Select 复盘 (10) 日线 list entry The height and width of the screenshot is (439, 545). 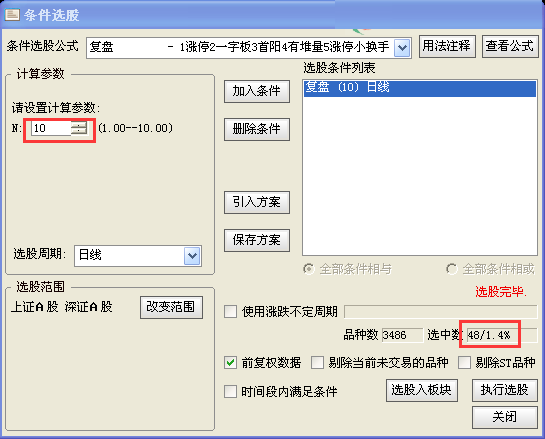click(420, 88)
